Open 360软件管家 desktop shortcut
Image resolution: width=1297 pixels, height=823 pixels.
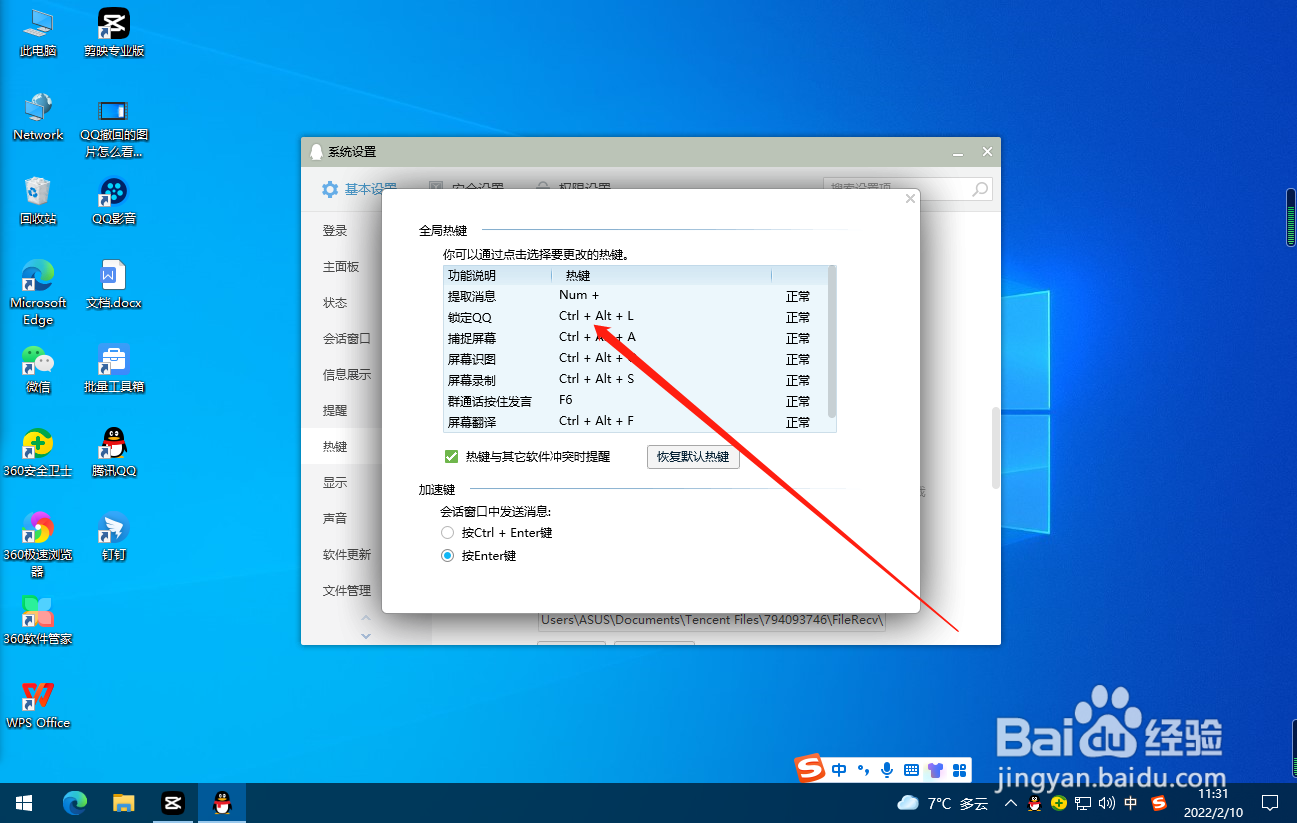coord(38,621)
